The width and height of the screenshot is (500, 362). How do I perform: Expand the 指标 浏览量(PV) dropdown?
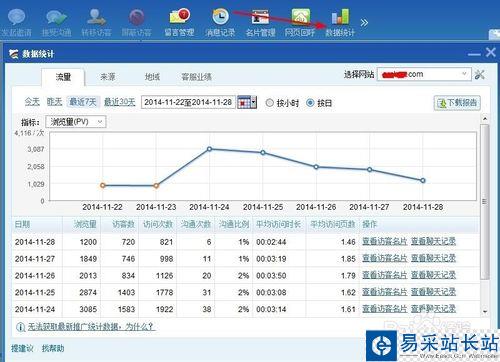coord(76,122)
